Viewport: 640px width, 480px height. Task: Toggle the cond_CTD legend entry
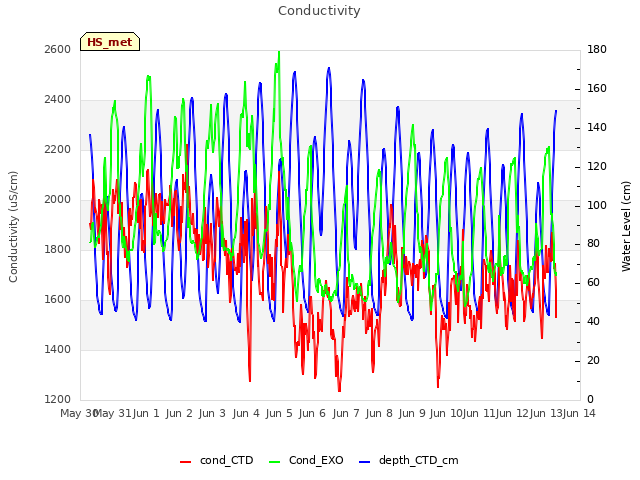coord(217,460)
